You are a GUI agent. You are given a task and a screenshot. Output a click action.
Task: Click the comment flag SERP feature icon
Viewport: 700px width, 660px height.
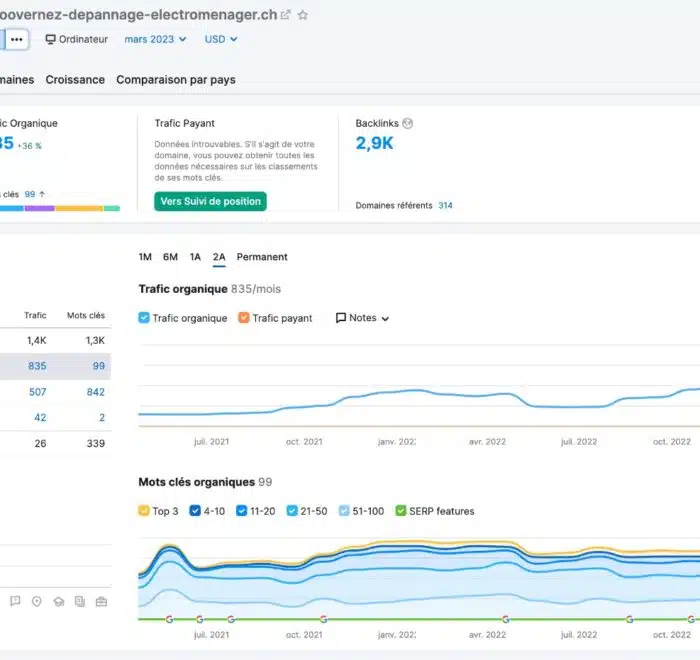pos(15,601)
